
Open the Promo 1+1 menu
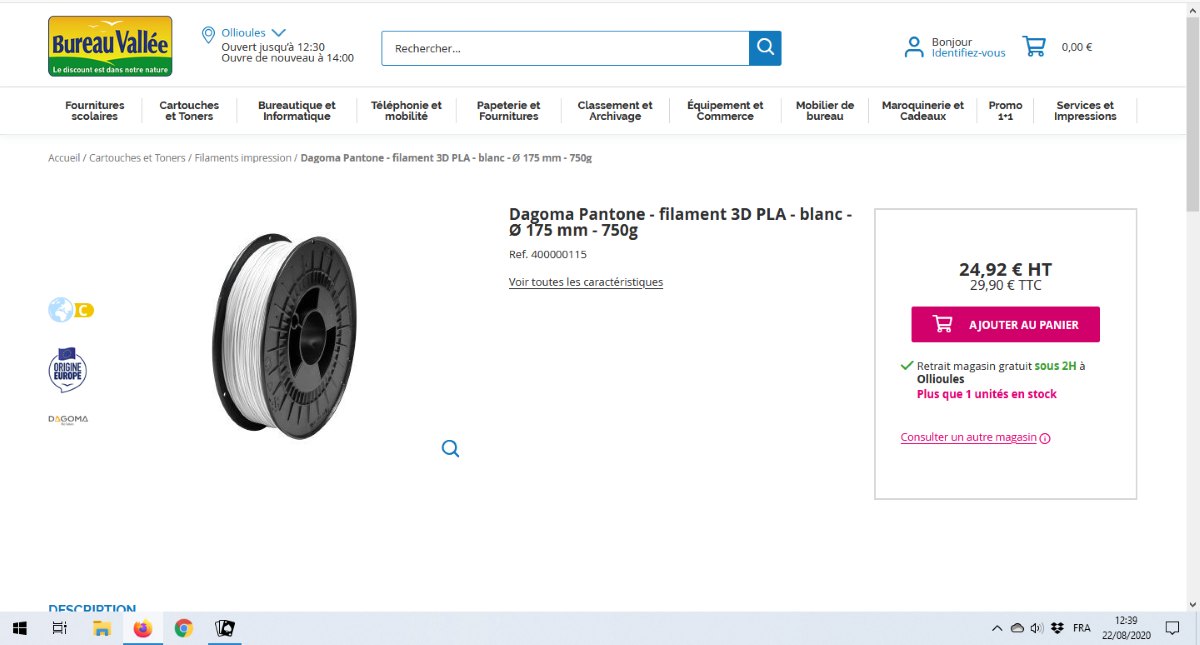1005,110
